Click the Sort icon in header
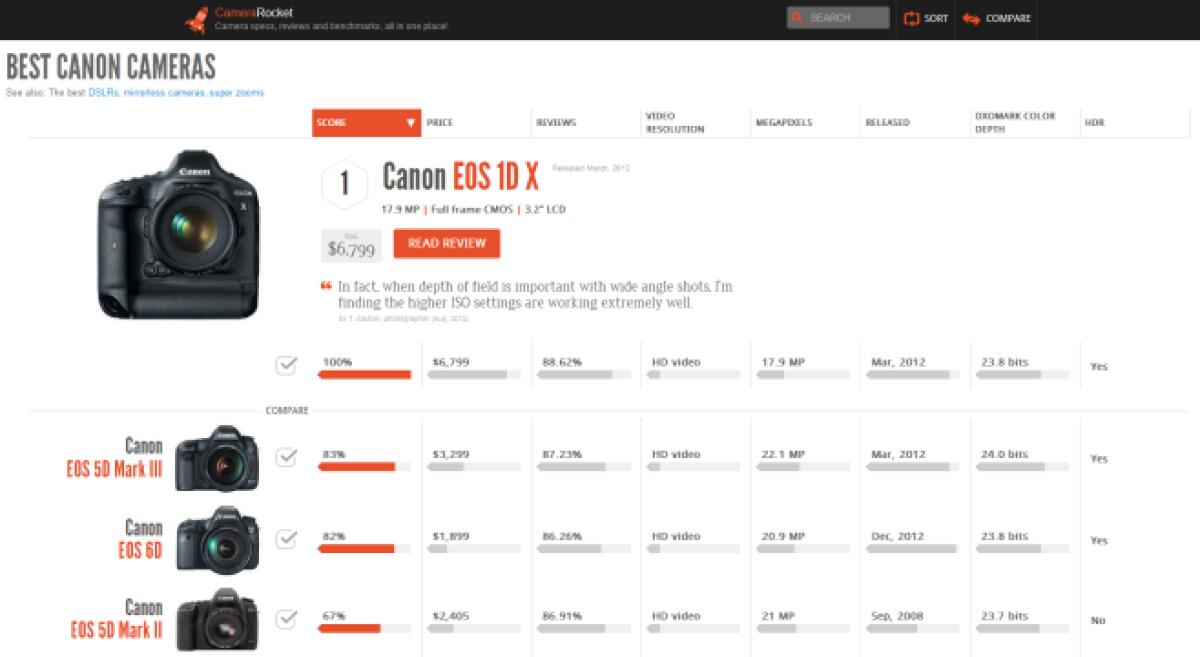Screen dimensions: 1200x657 911,18
